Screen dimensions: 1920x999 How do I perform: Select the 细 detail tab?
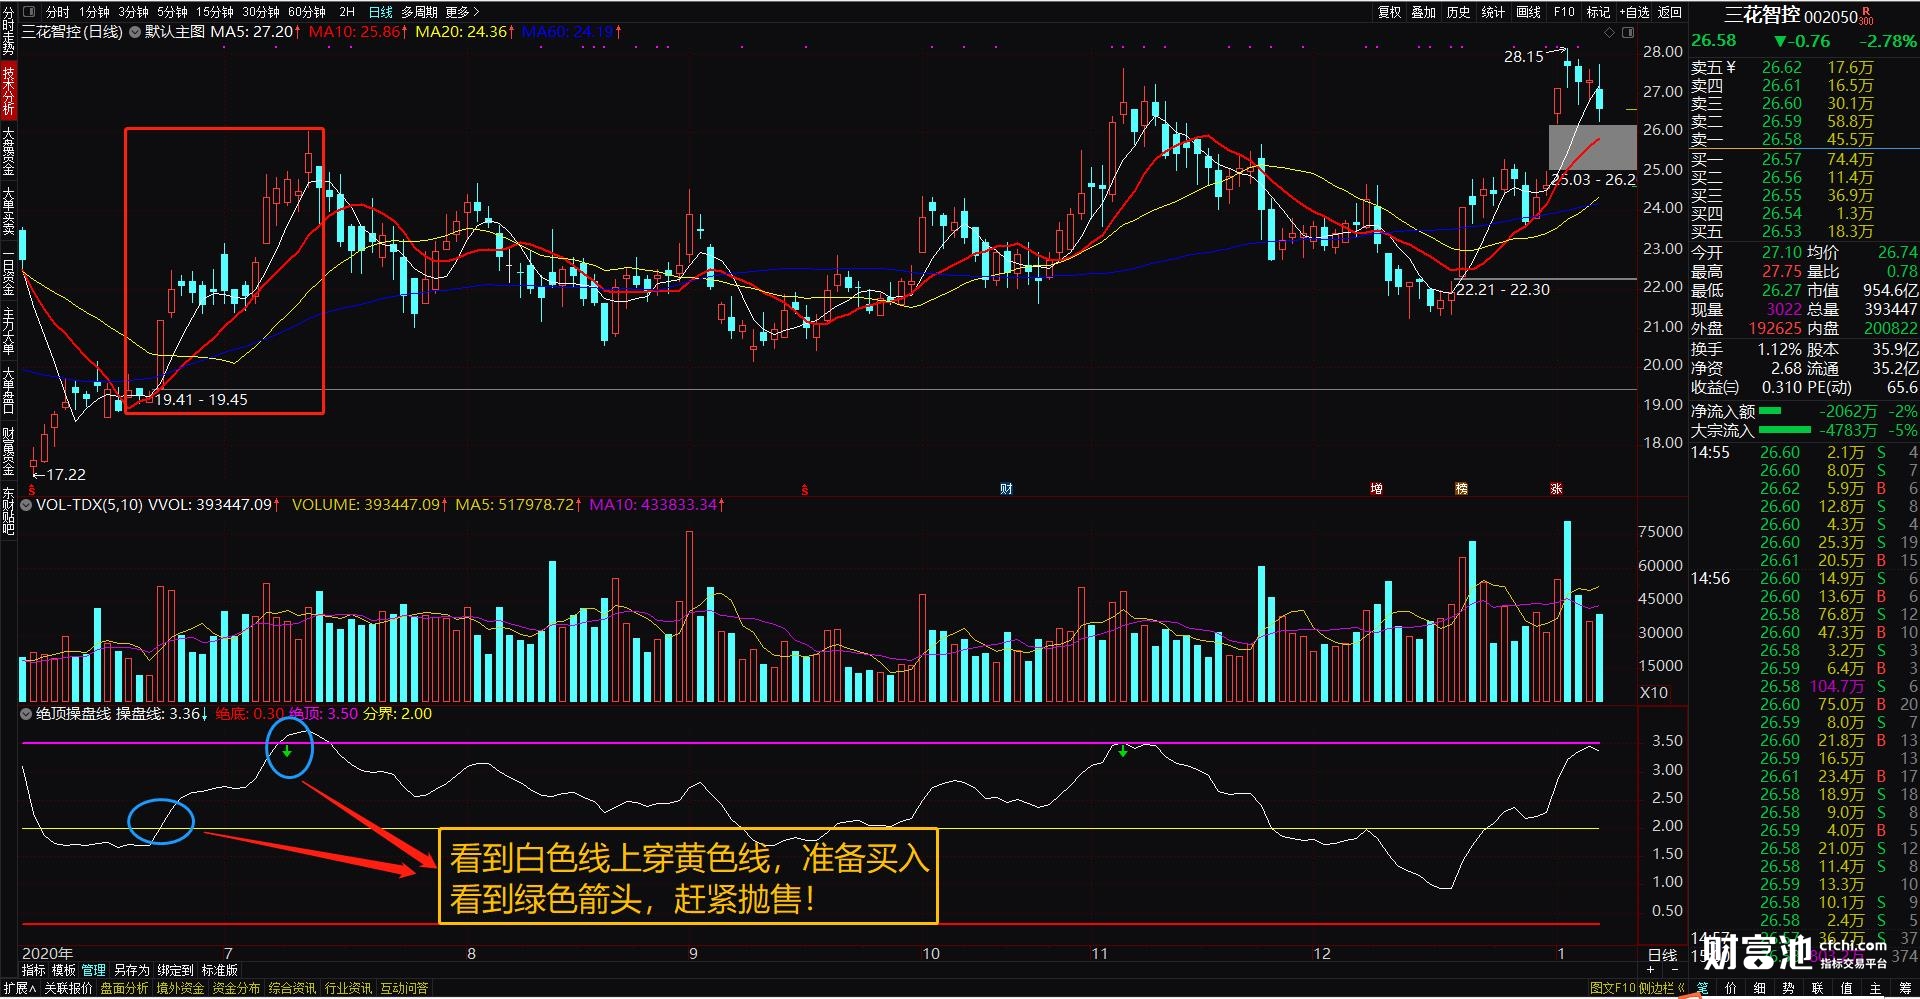tap(1760, 988)
